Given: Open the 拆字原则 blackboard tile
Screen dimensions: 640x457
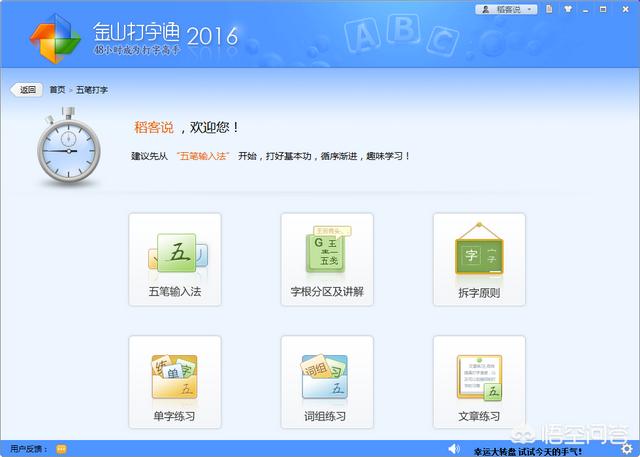Looking at the screenshot, I should (479, 259).
